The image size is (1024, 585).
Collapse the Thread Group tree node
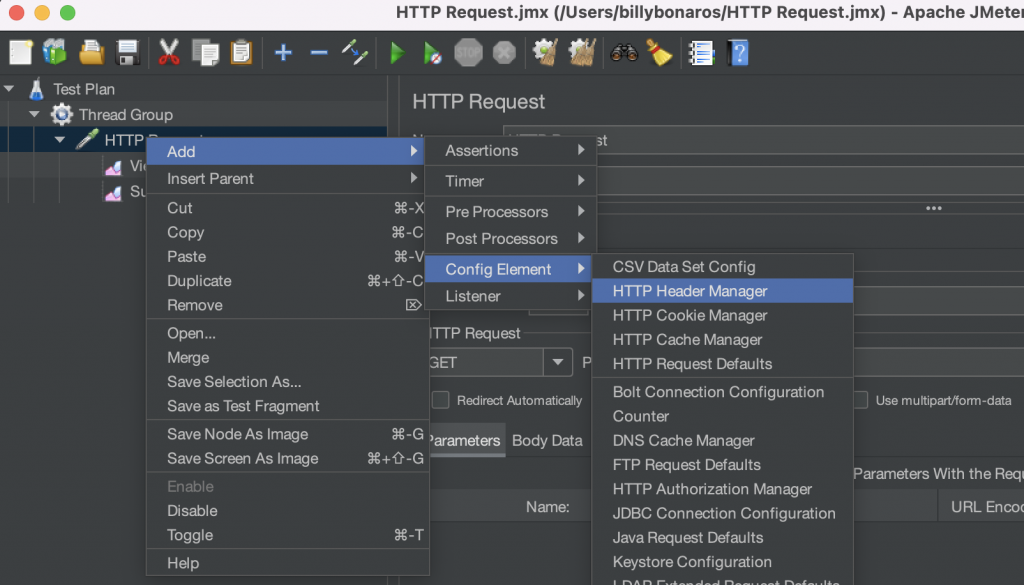coord(34,115)
